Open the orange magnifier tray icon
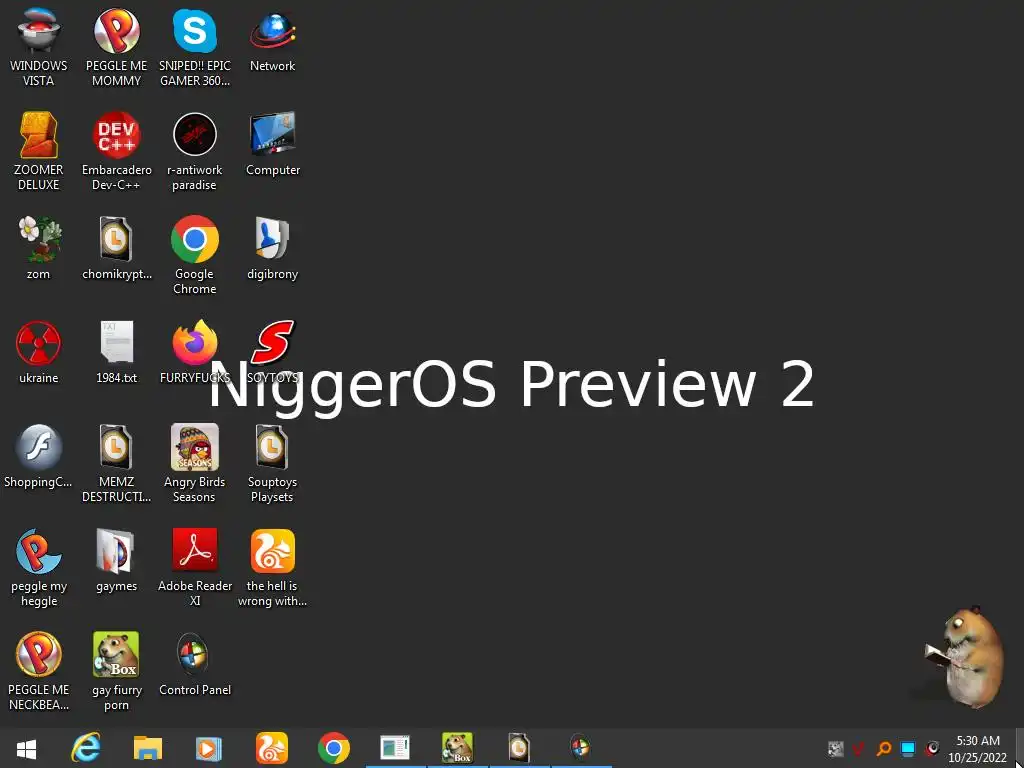 [x=884, y=748]
